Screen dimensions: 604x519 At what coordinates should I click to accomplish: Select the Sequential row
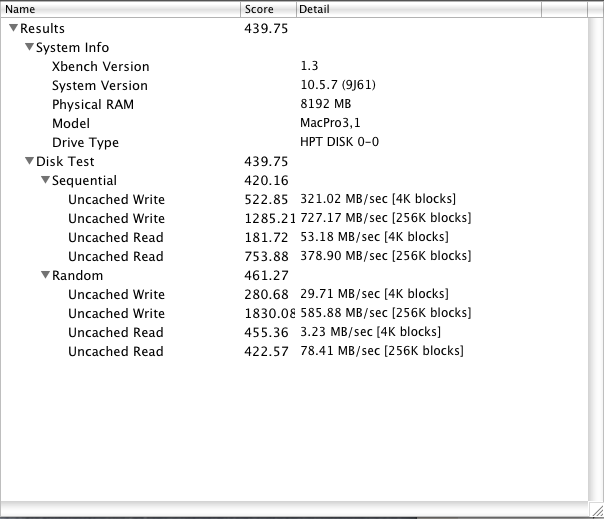point(294,180)
